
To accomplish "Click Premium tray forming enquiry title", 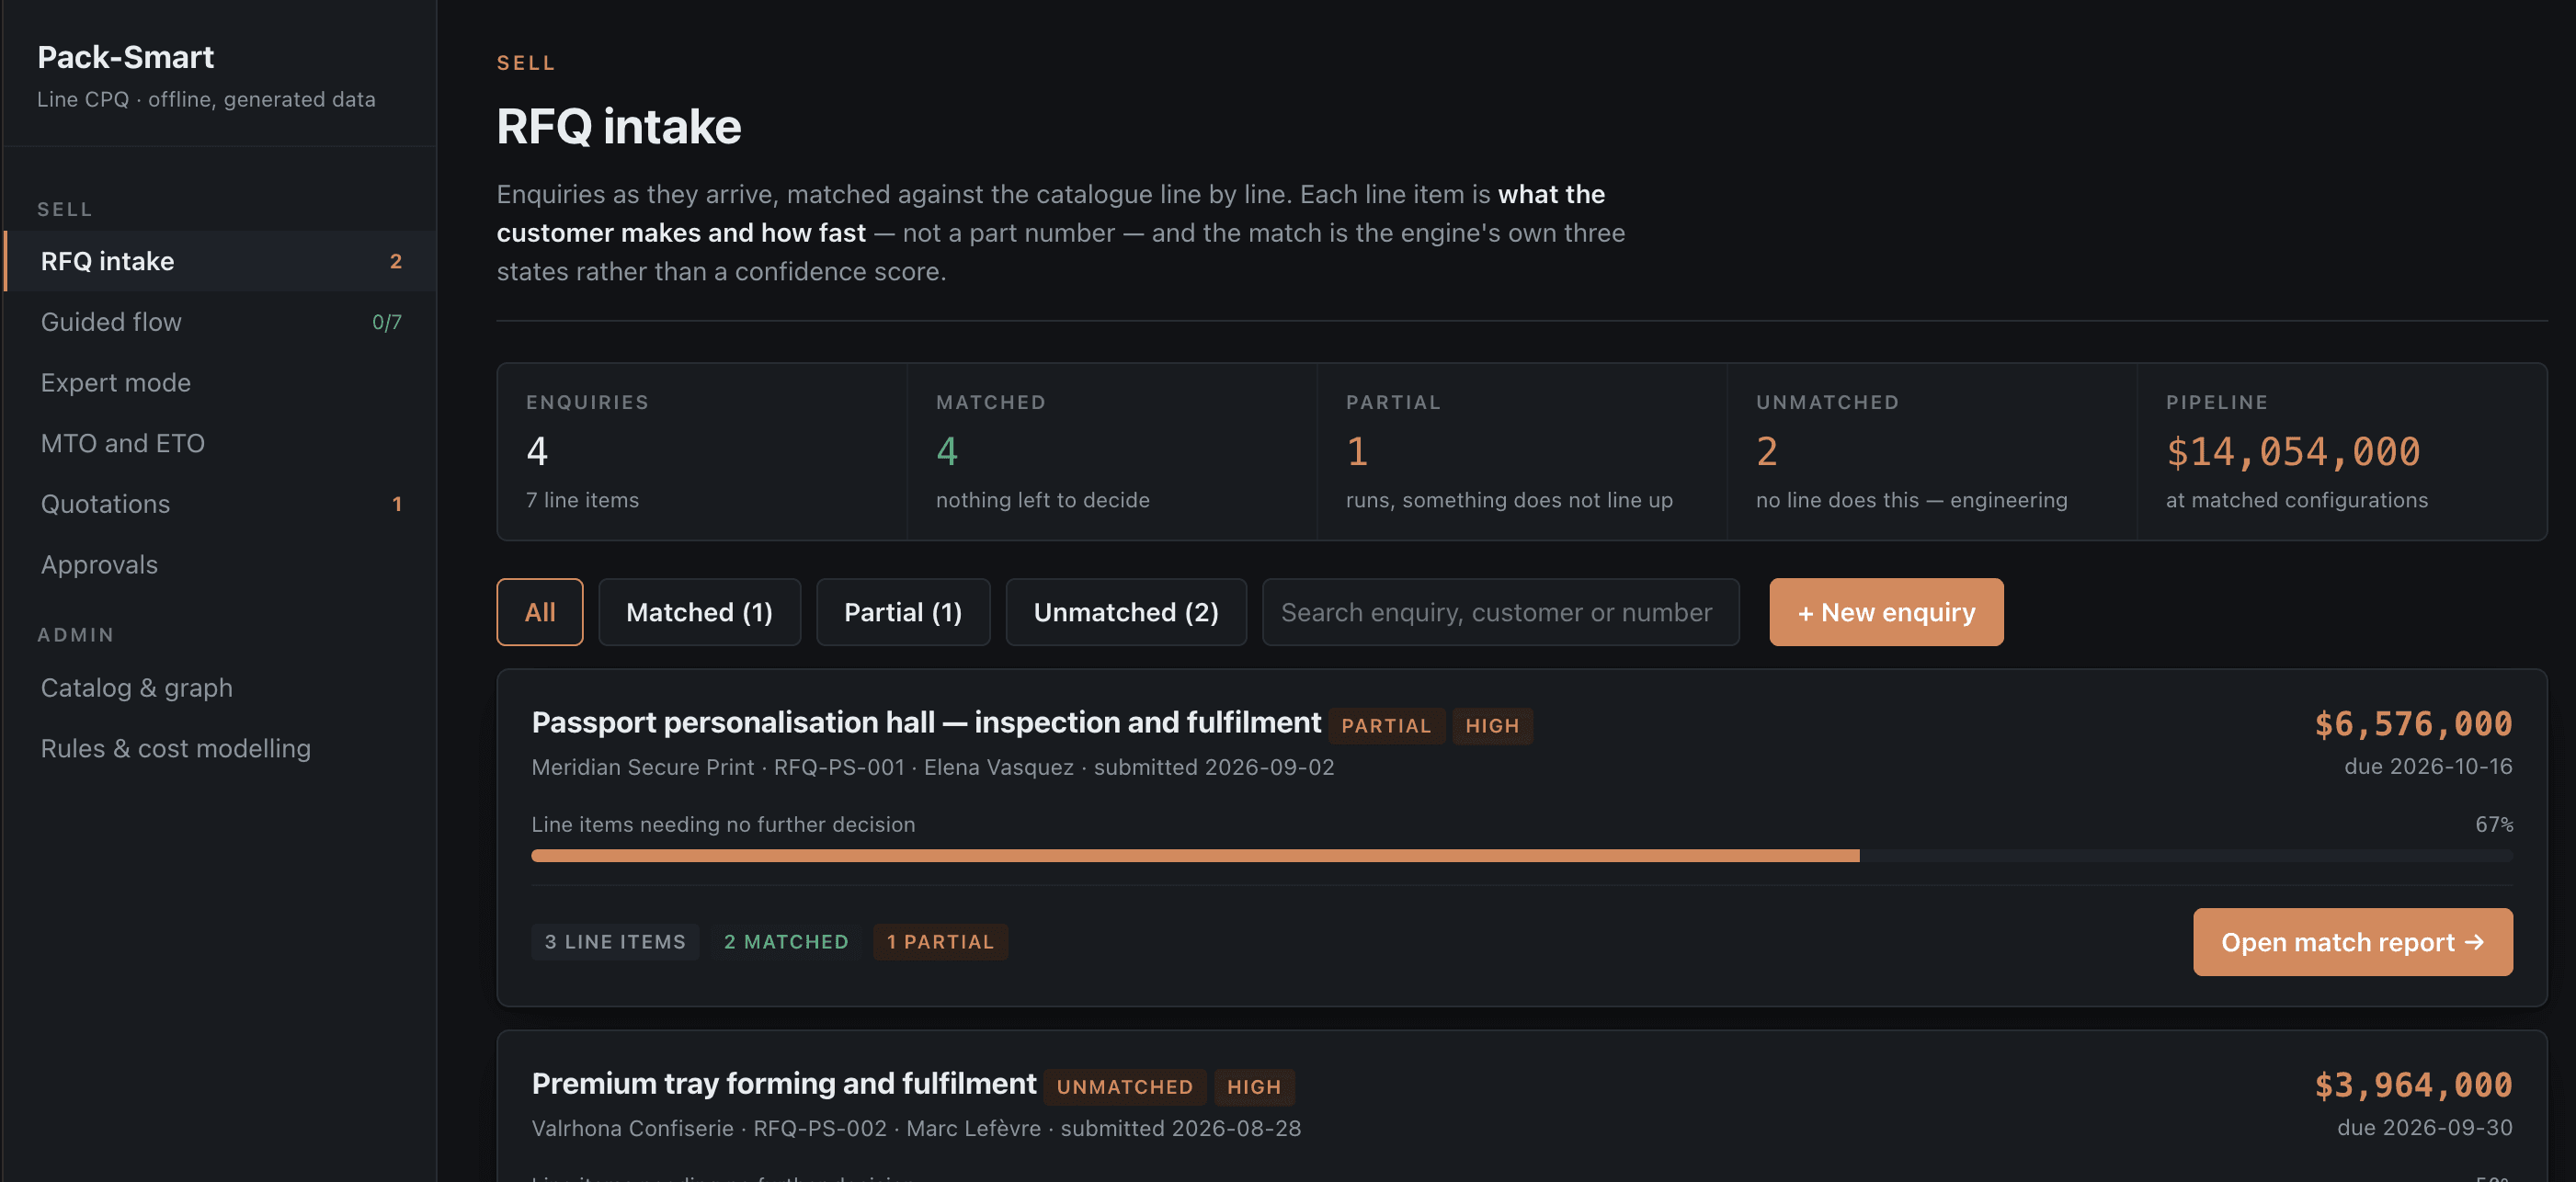I will tap(784, 1084).
